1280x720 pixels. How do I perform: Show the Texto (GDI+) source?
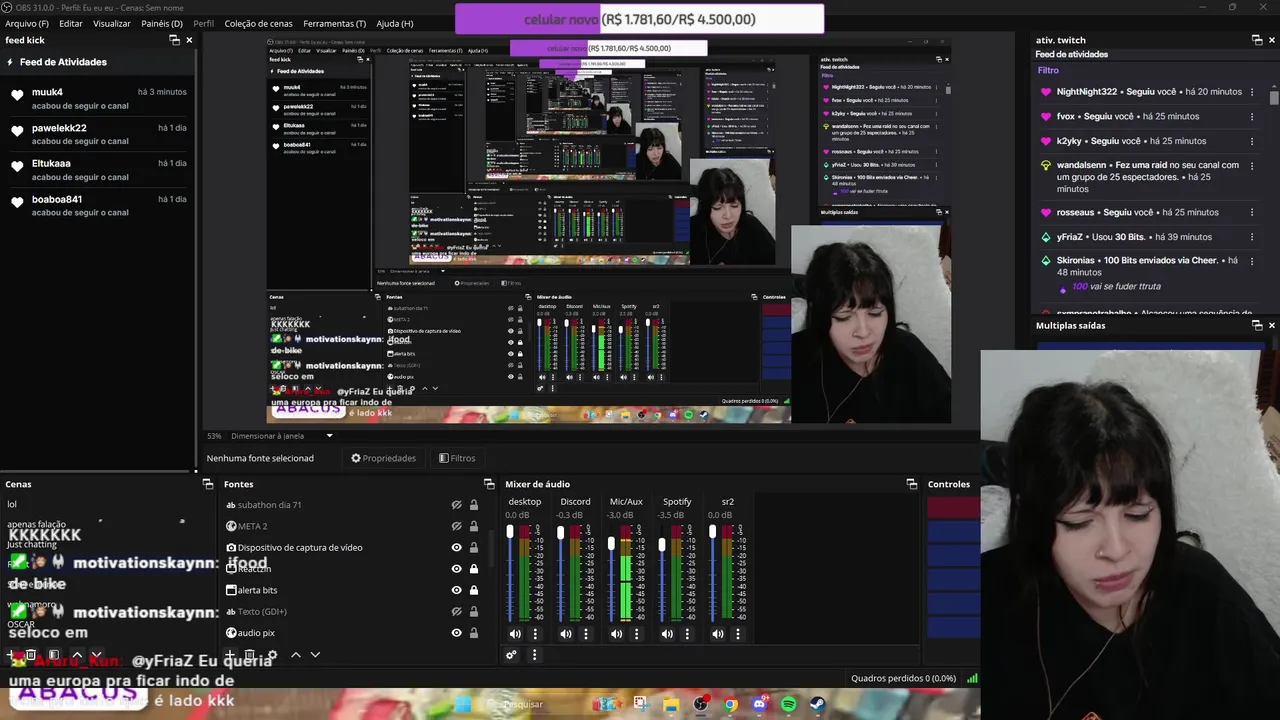click(x=456, y=611)
